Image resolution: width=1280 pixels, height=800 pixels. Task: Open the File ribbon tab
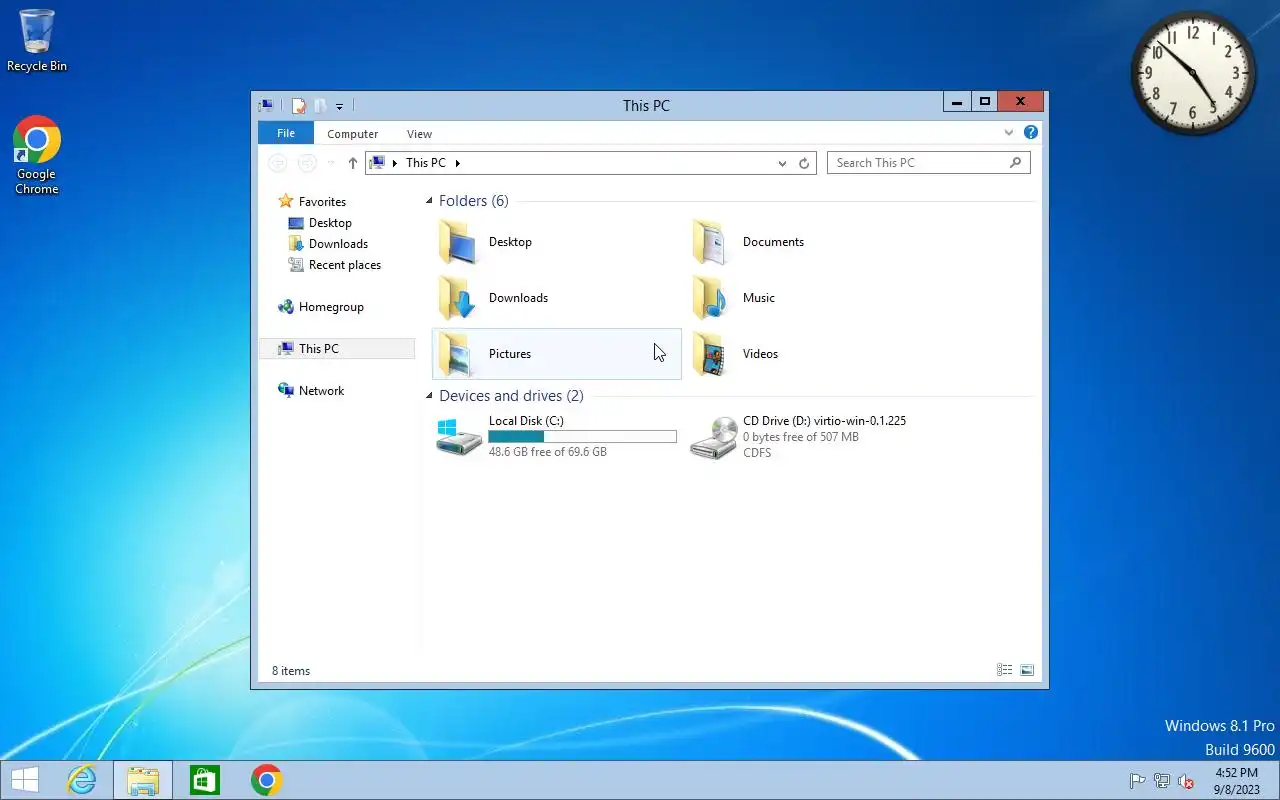(x=286, y=133)
